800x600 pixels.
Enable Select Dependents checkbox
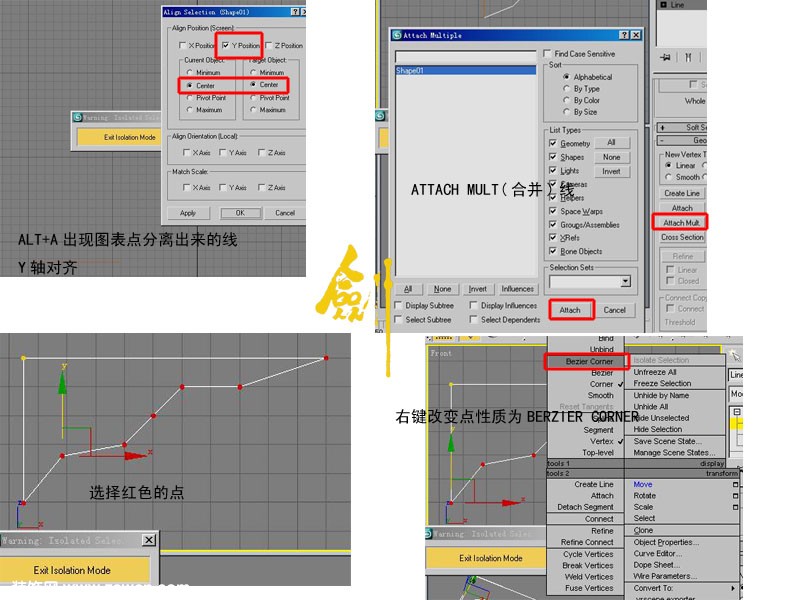click(x=473, y=319)
